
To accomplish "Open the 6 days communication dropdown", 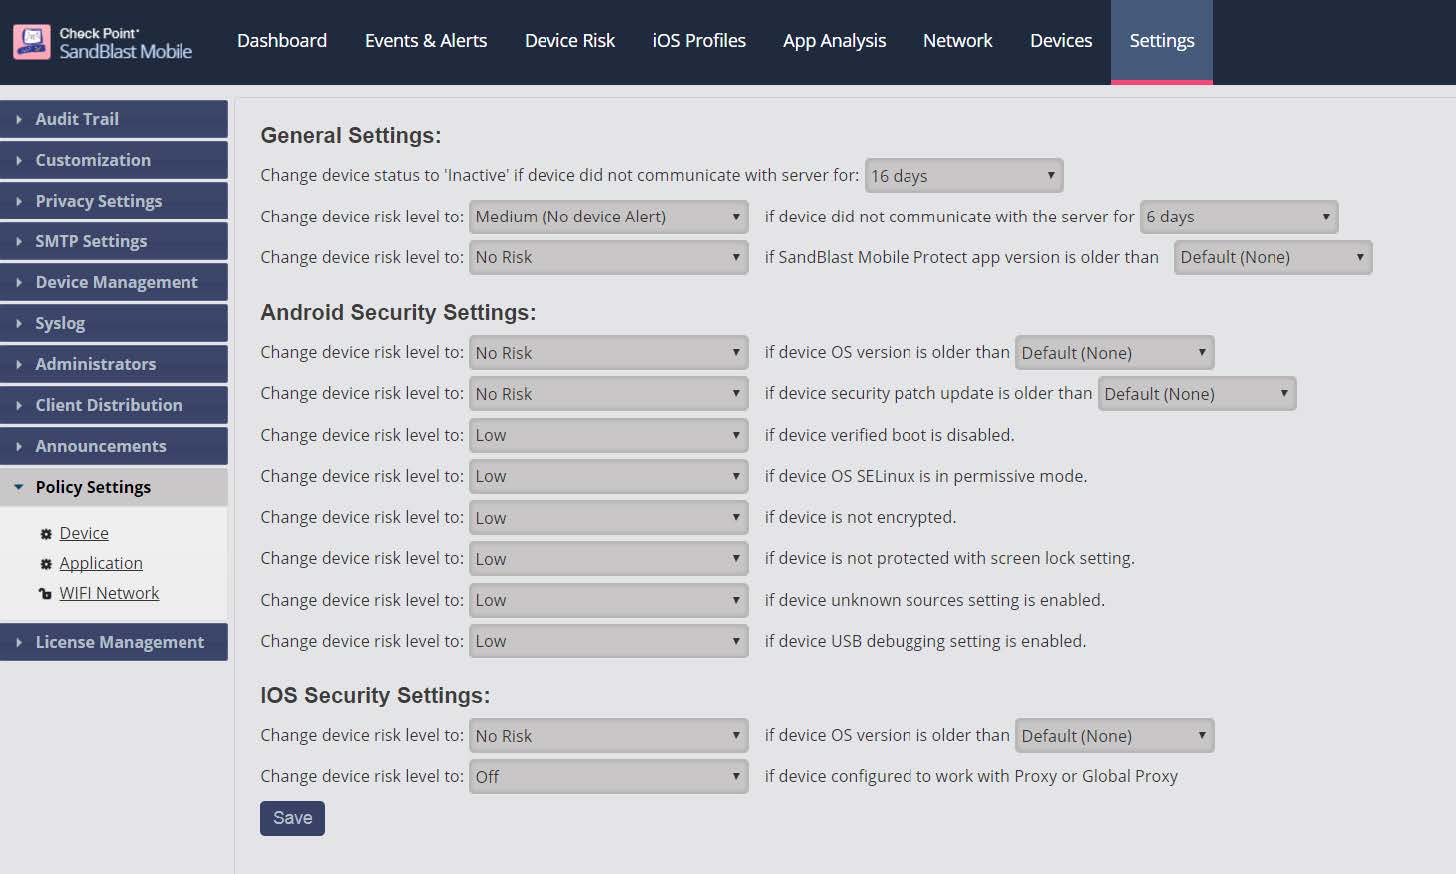I will (1239, 217).
